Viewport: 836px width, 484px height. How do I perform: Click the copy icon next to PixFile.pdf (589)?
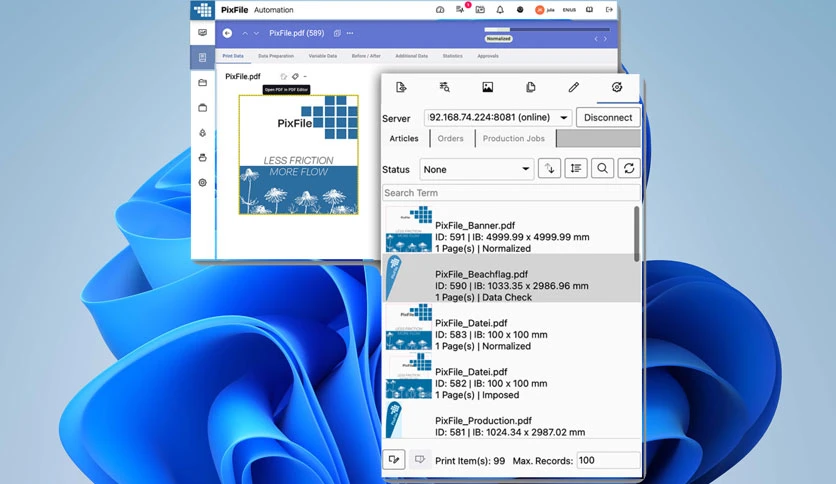click(x=337, y=33)
